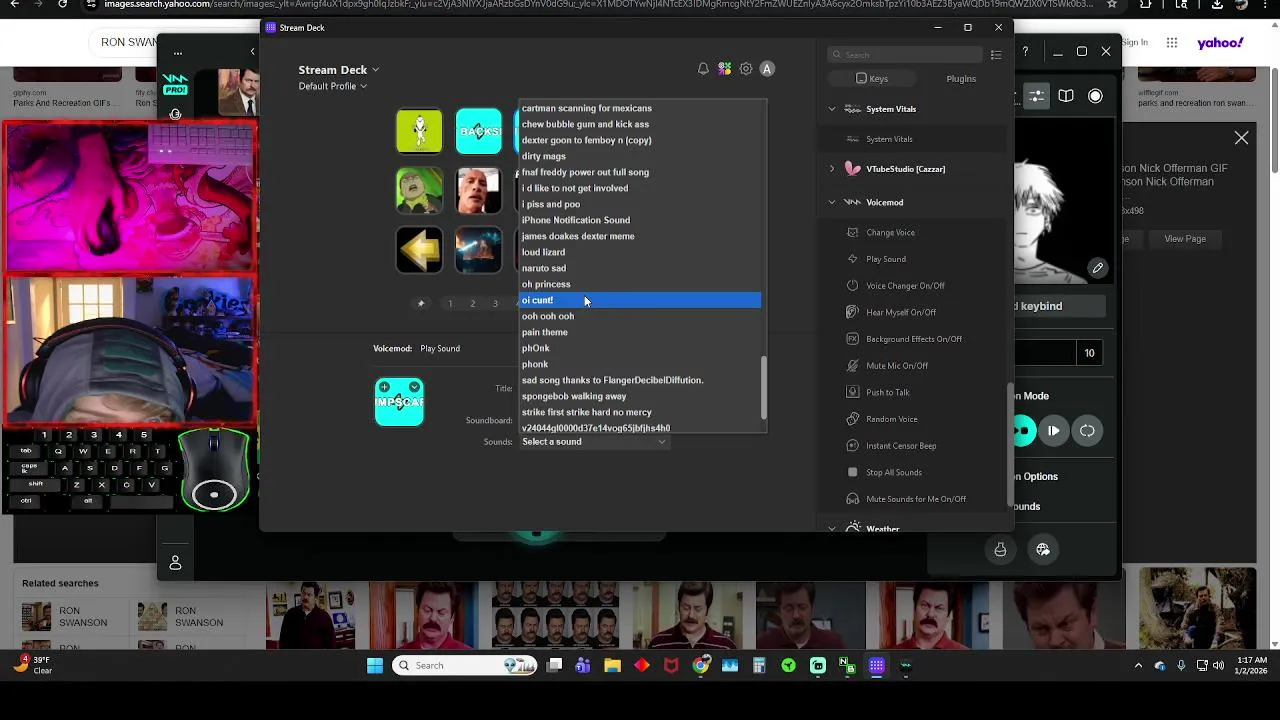
Task: Collapse the System Vitals category
Action: point(832,109)
